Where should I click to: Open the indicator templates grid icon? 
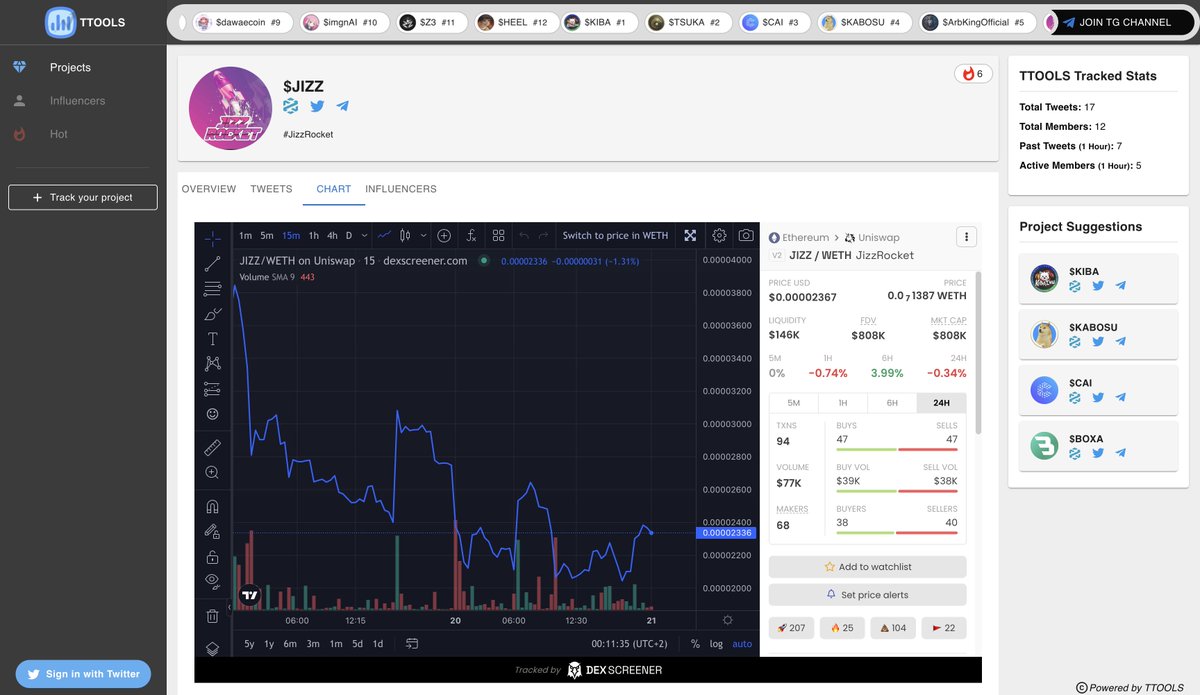498,236
